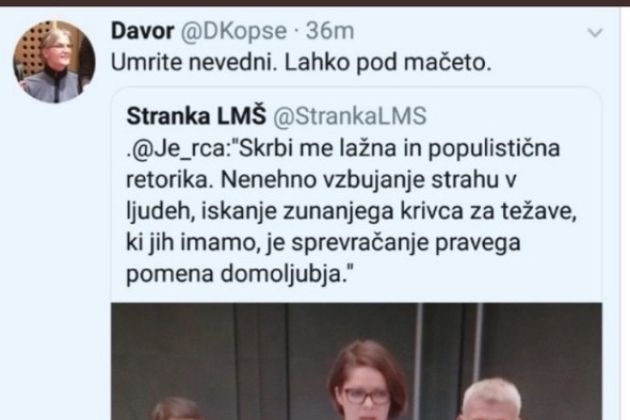Click the 'ljudeh, iskanje zunanjega krivca' line

tap(351, 211)
